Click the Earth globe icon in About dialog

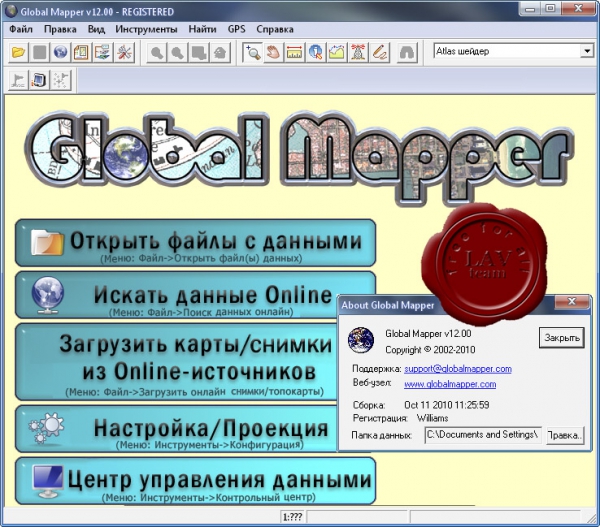coord(361,340)
